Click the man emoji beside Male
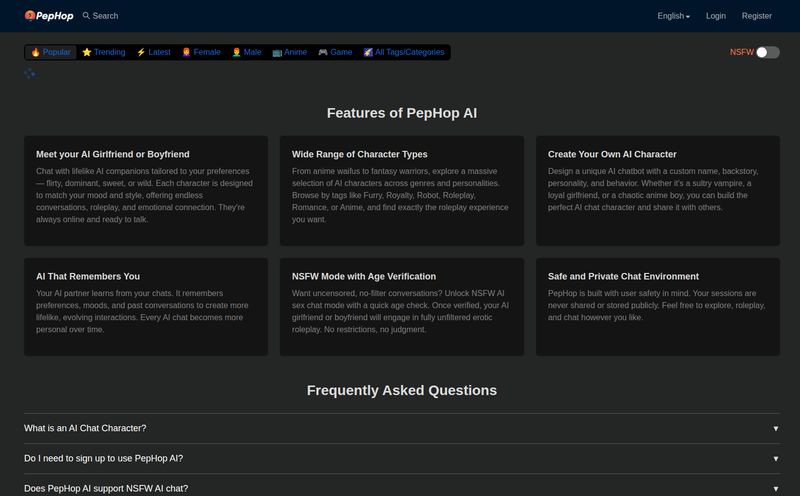Viewport: 800px width, 496px height. point(236,52)
